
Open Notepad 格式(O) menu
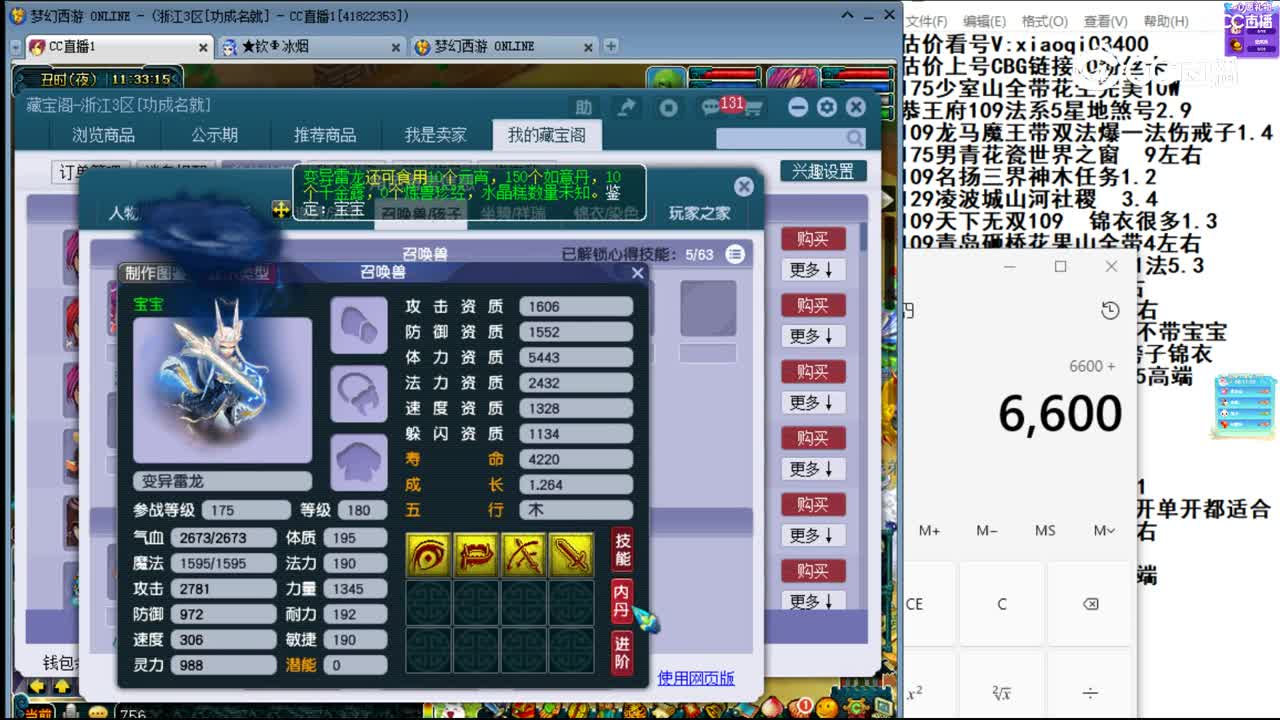[1044, 21]
